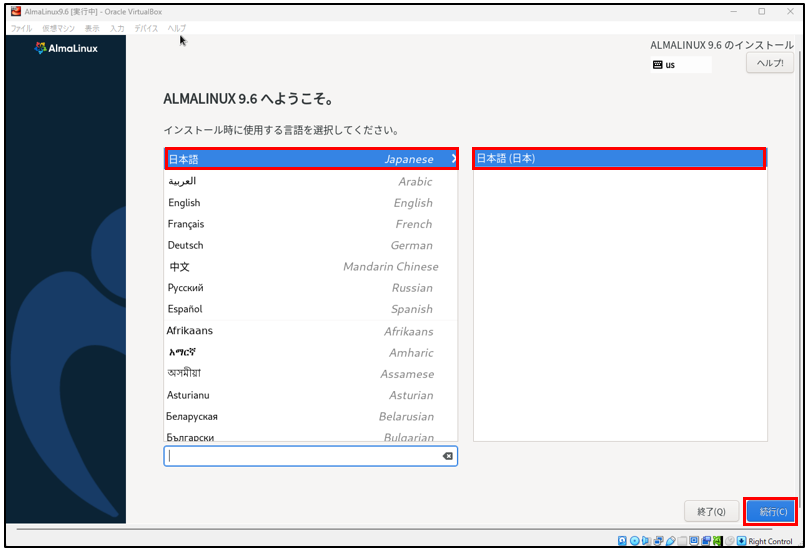Click the language search input field
Screen dimensions: 809x553
300,456
